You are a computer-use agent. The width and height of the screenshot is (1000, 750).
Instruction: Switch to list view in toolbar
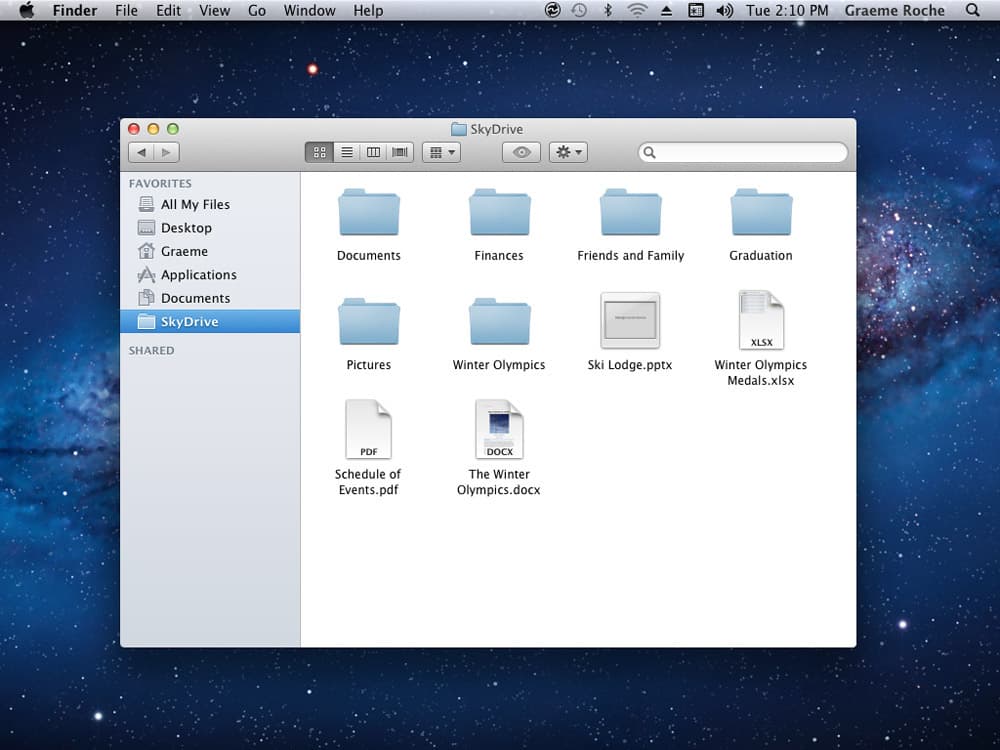pos(347,152)
